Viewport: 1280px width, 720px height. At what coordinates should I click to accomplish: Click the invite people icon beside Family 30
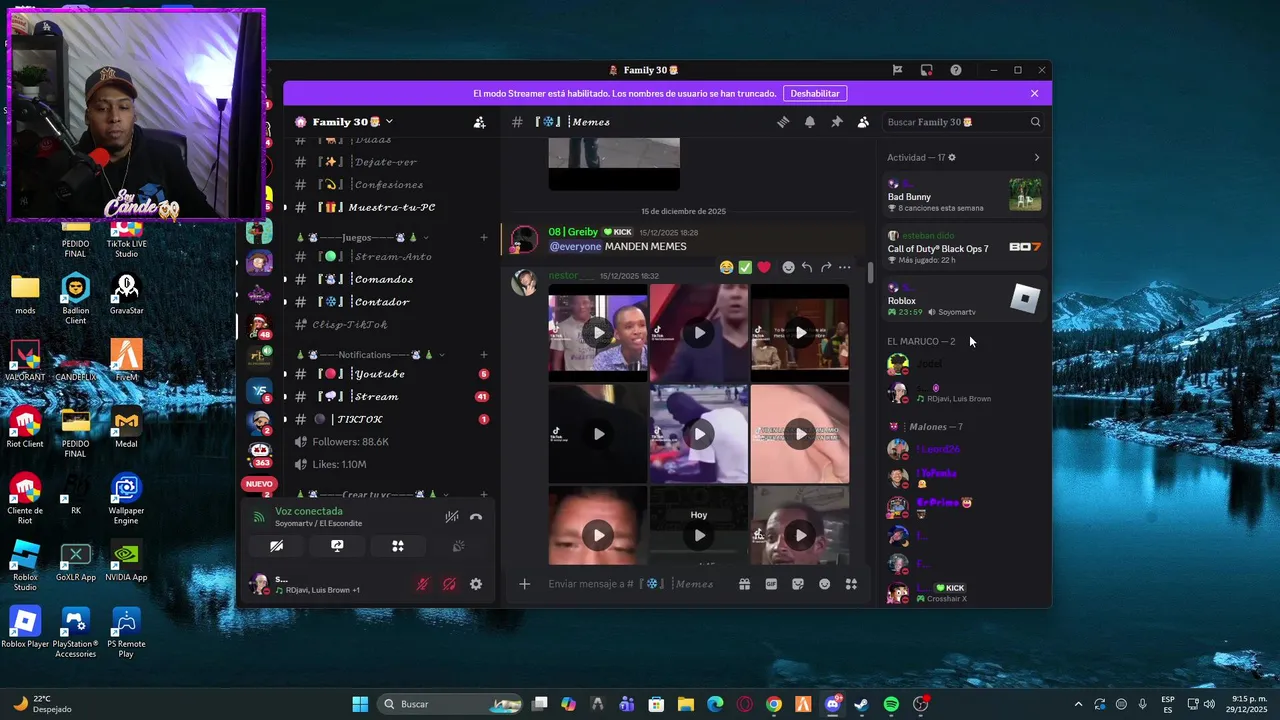(x=479, y=122)
